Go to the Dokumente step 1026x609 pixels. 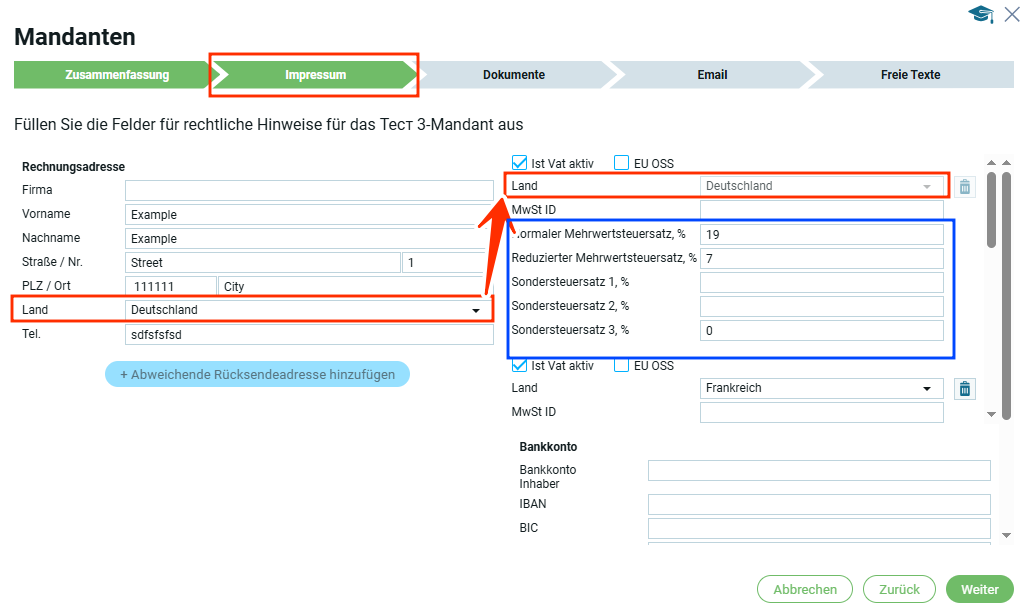[513, 75]
